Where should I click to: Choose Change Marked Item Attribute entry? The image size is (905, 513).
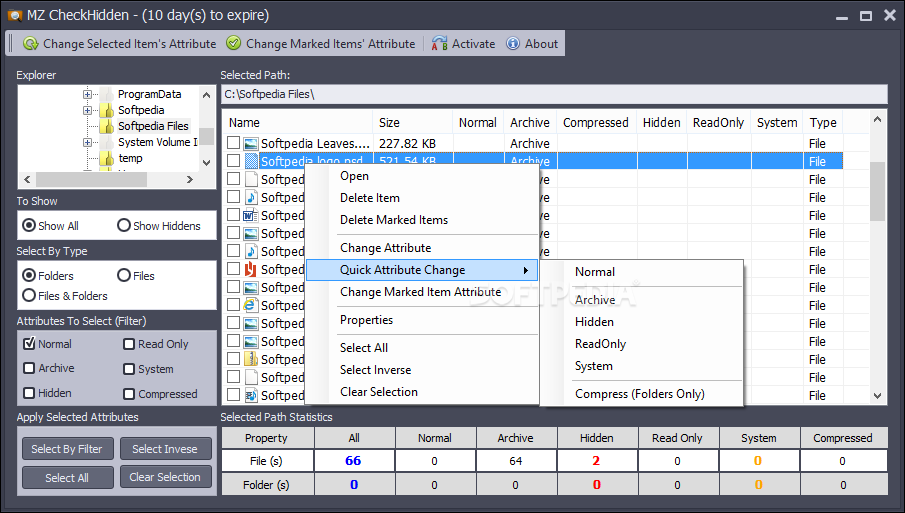click(420, 292)
